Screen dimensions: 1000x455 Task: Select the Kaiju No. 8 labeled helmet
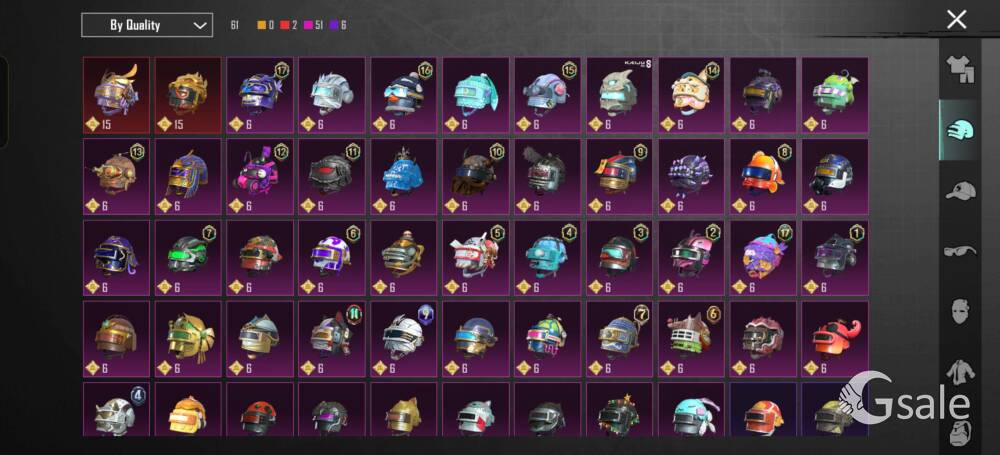[620, 95]
